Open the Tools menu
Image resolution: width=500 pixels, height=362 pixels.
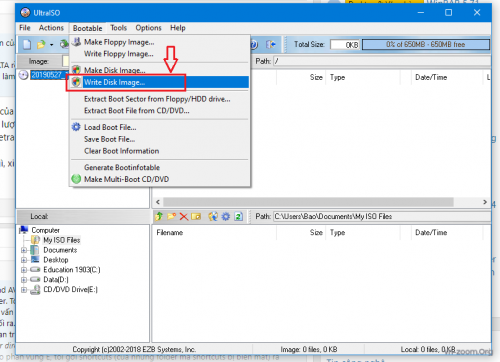(x=118, y=28)
